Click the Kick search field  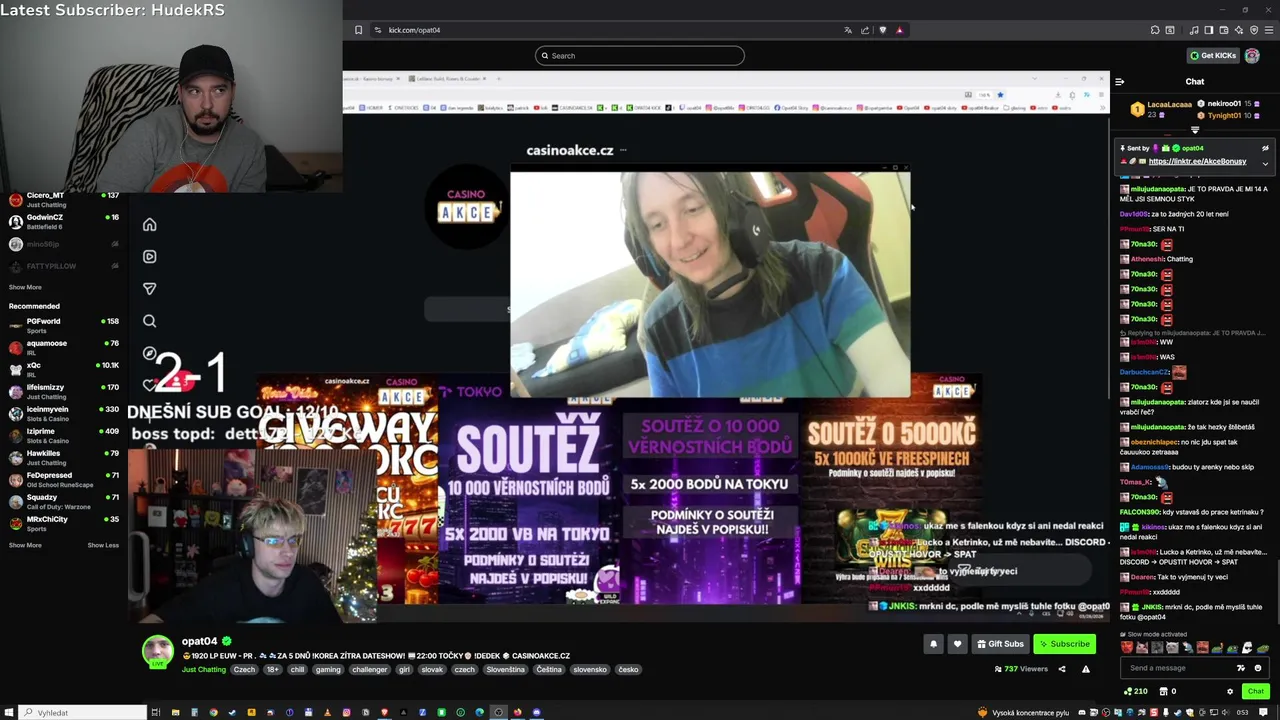(x=640, y=56)
